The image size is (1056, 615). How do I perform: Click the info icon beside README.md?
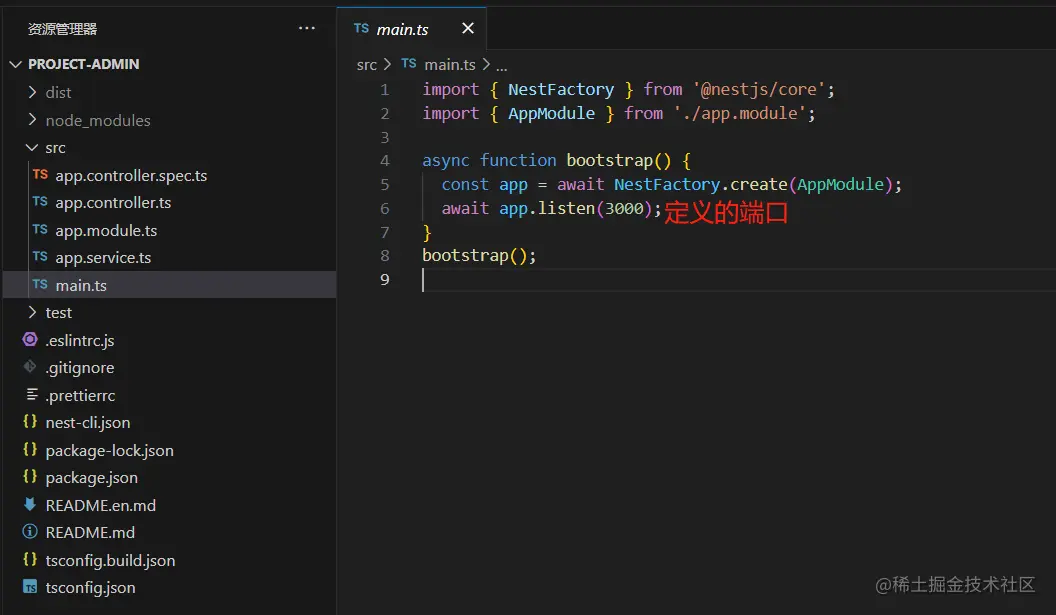coord(30,531)
